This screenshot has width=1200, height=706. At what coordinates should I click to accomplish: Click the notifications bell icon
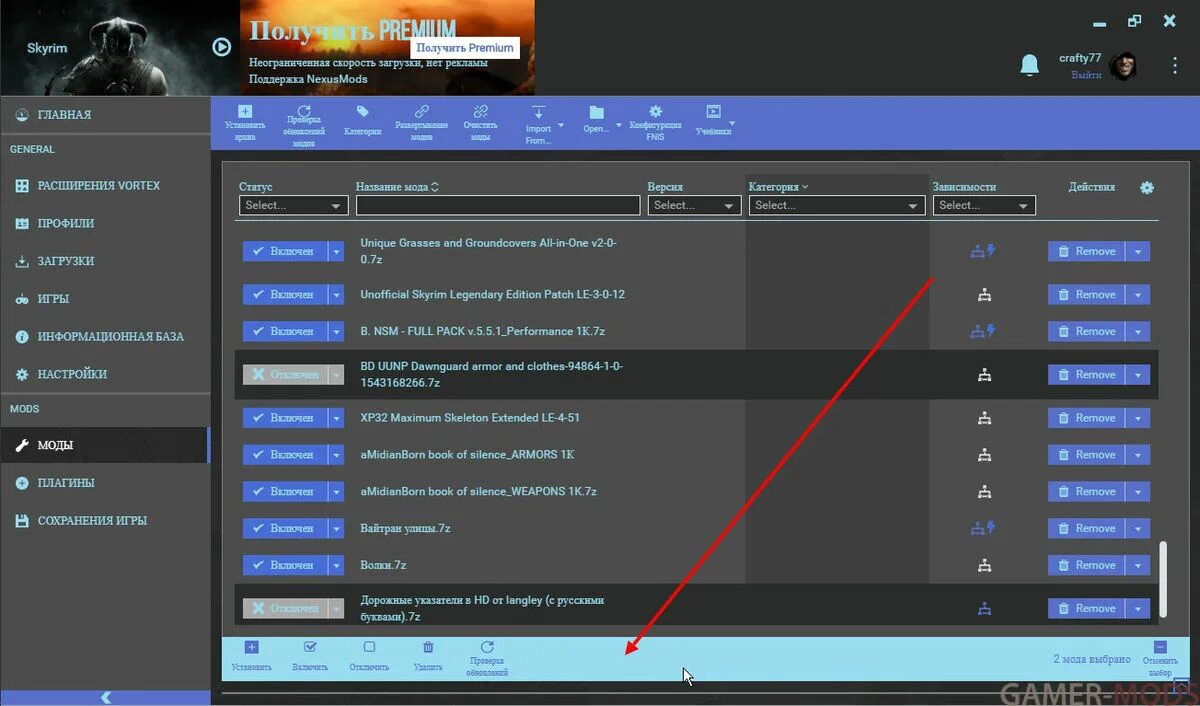1029,66
